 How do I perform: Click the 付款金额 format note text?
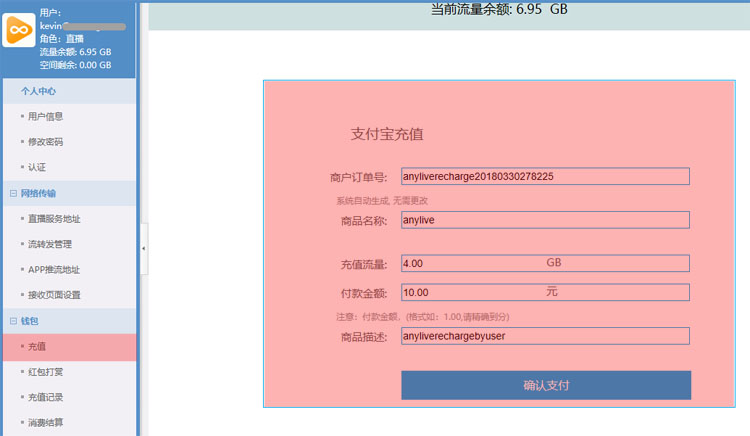click(x=422, y=317)
